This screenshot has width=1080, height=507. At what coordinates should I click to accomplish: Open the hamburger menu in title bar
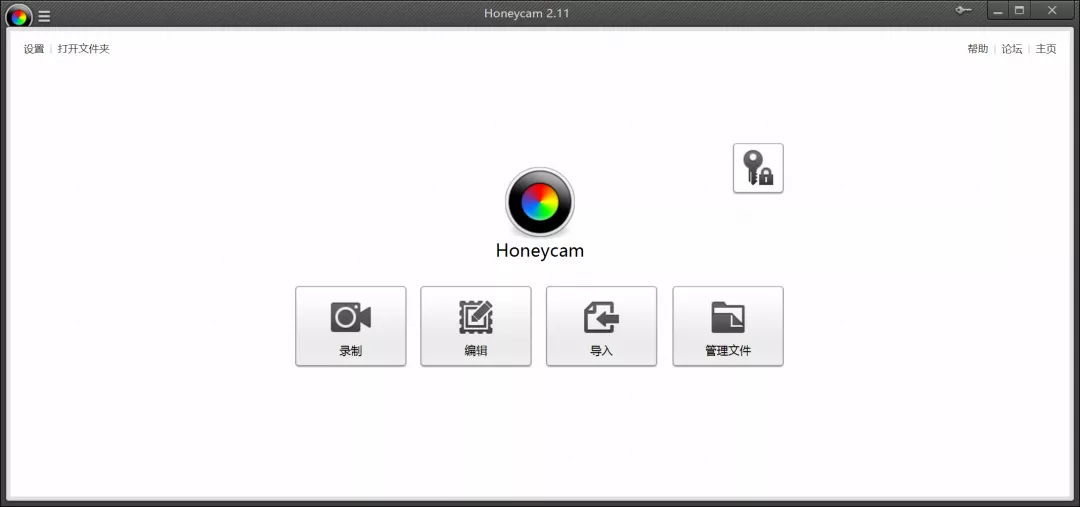(x=44, y=17)
